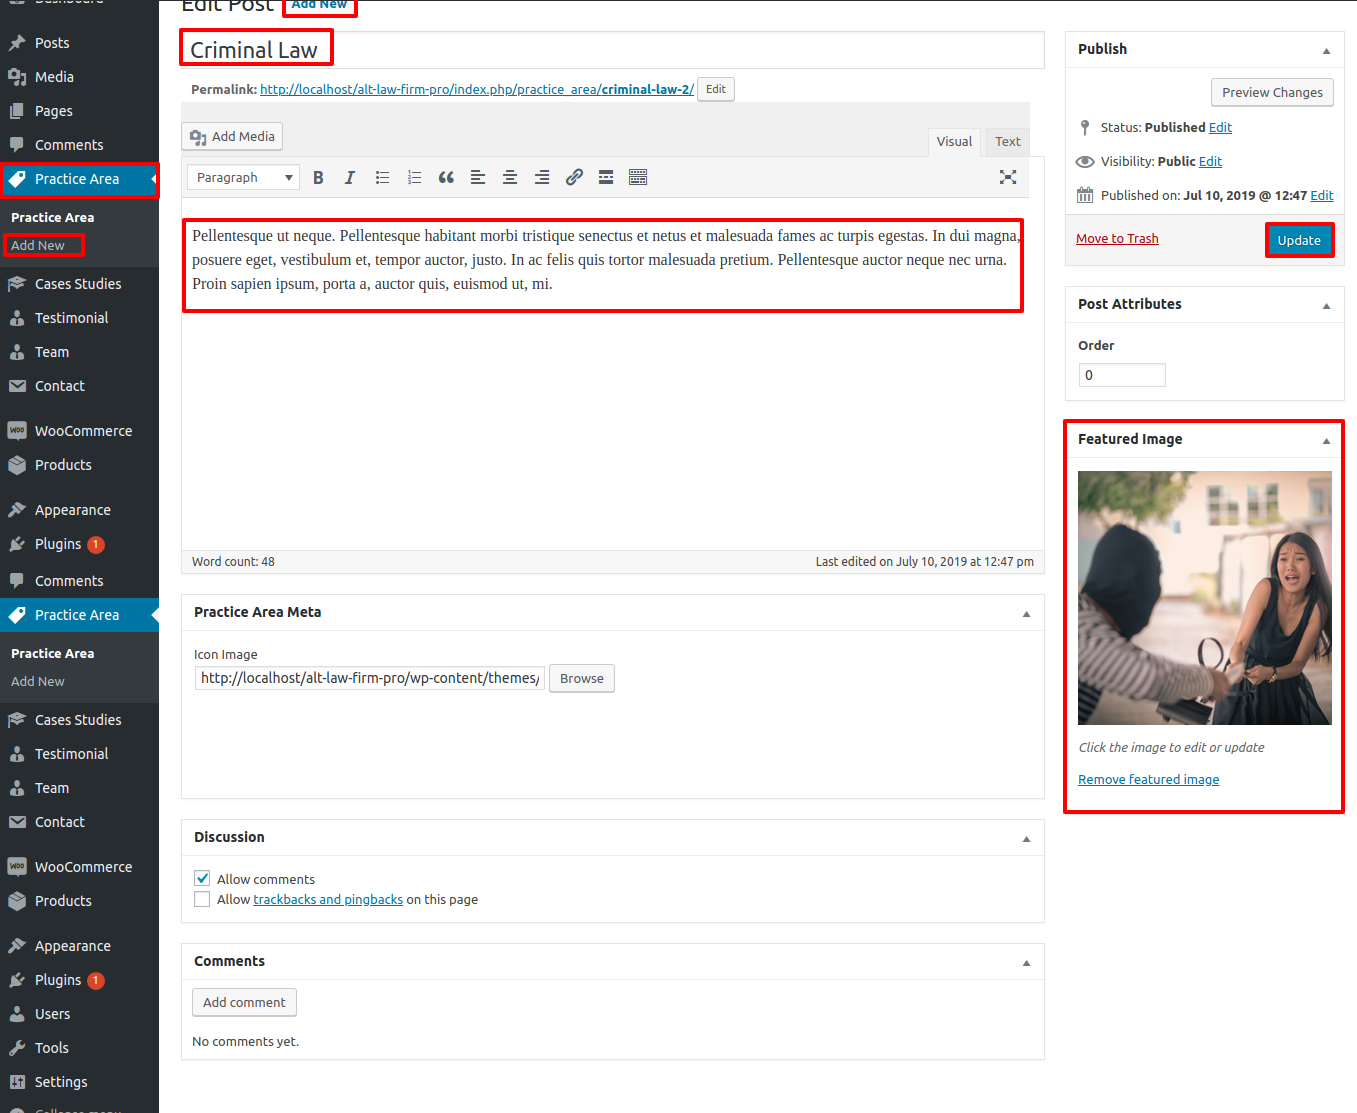Click into the Pellentesque paragraph text

click(605, 260)
